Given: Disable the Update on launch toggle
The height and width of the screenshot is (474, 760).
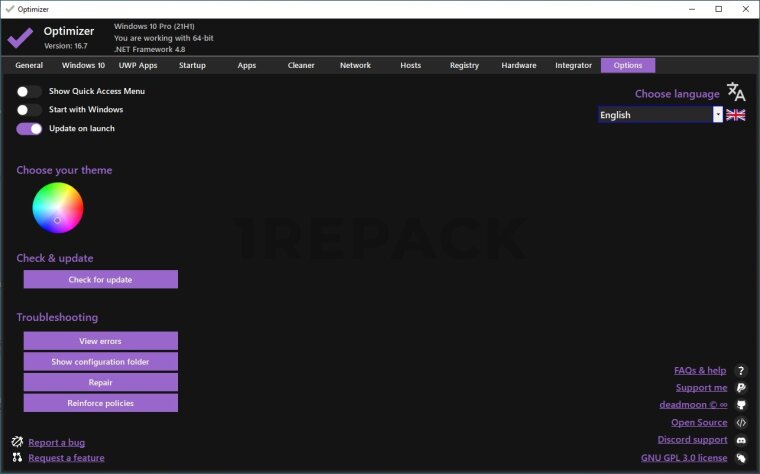Looking at the screenshot, I should click(29, 128).
